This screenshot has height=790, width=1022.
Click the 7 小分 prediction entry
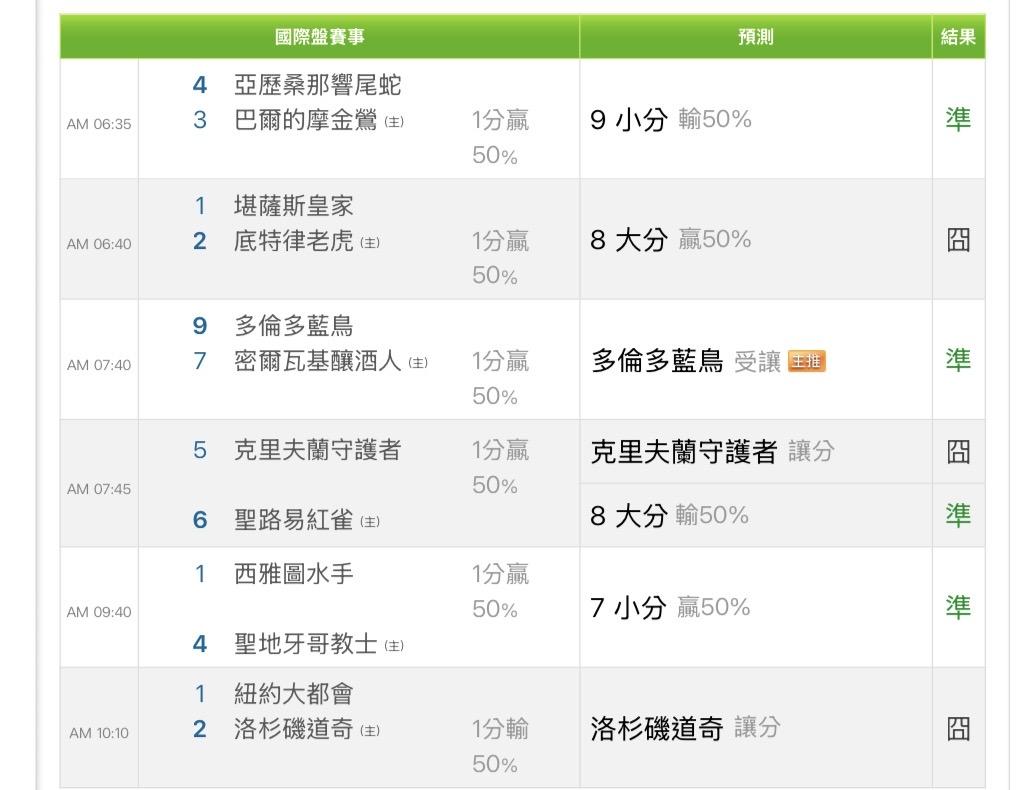[x=627, y=607]
